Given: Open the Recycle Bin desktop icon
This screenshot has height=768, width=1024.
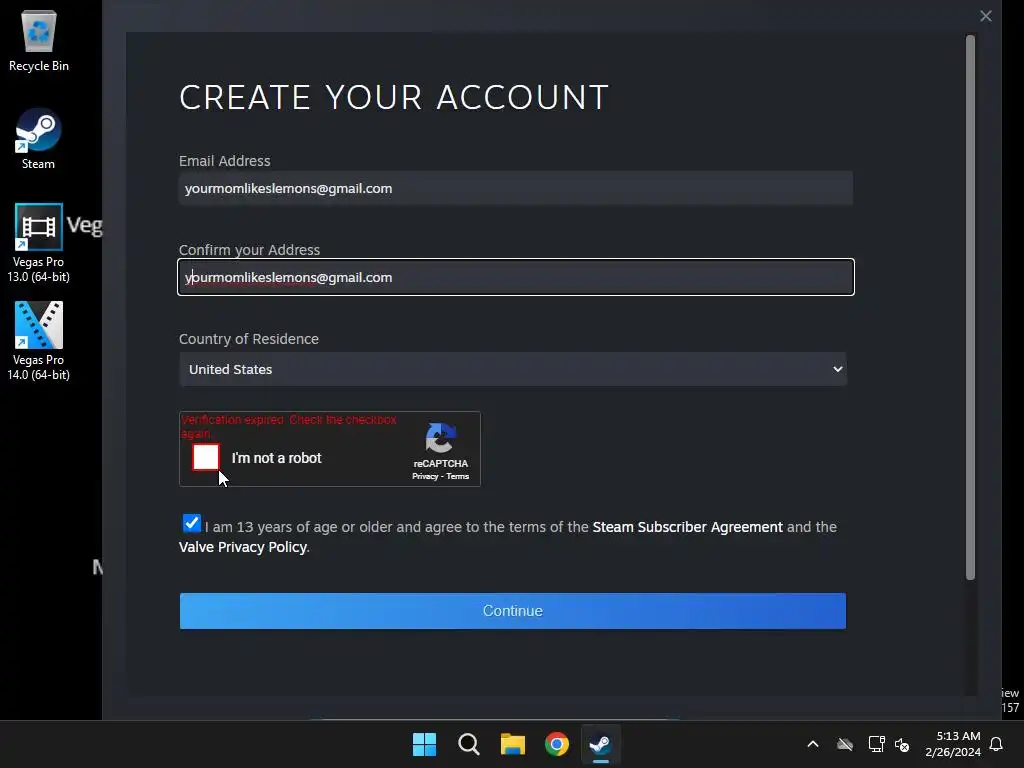Looking at the screenshot, I should tap(39, 40).
